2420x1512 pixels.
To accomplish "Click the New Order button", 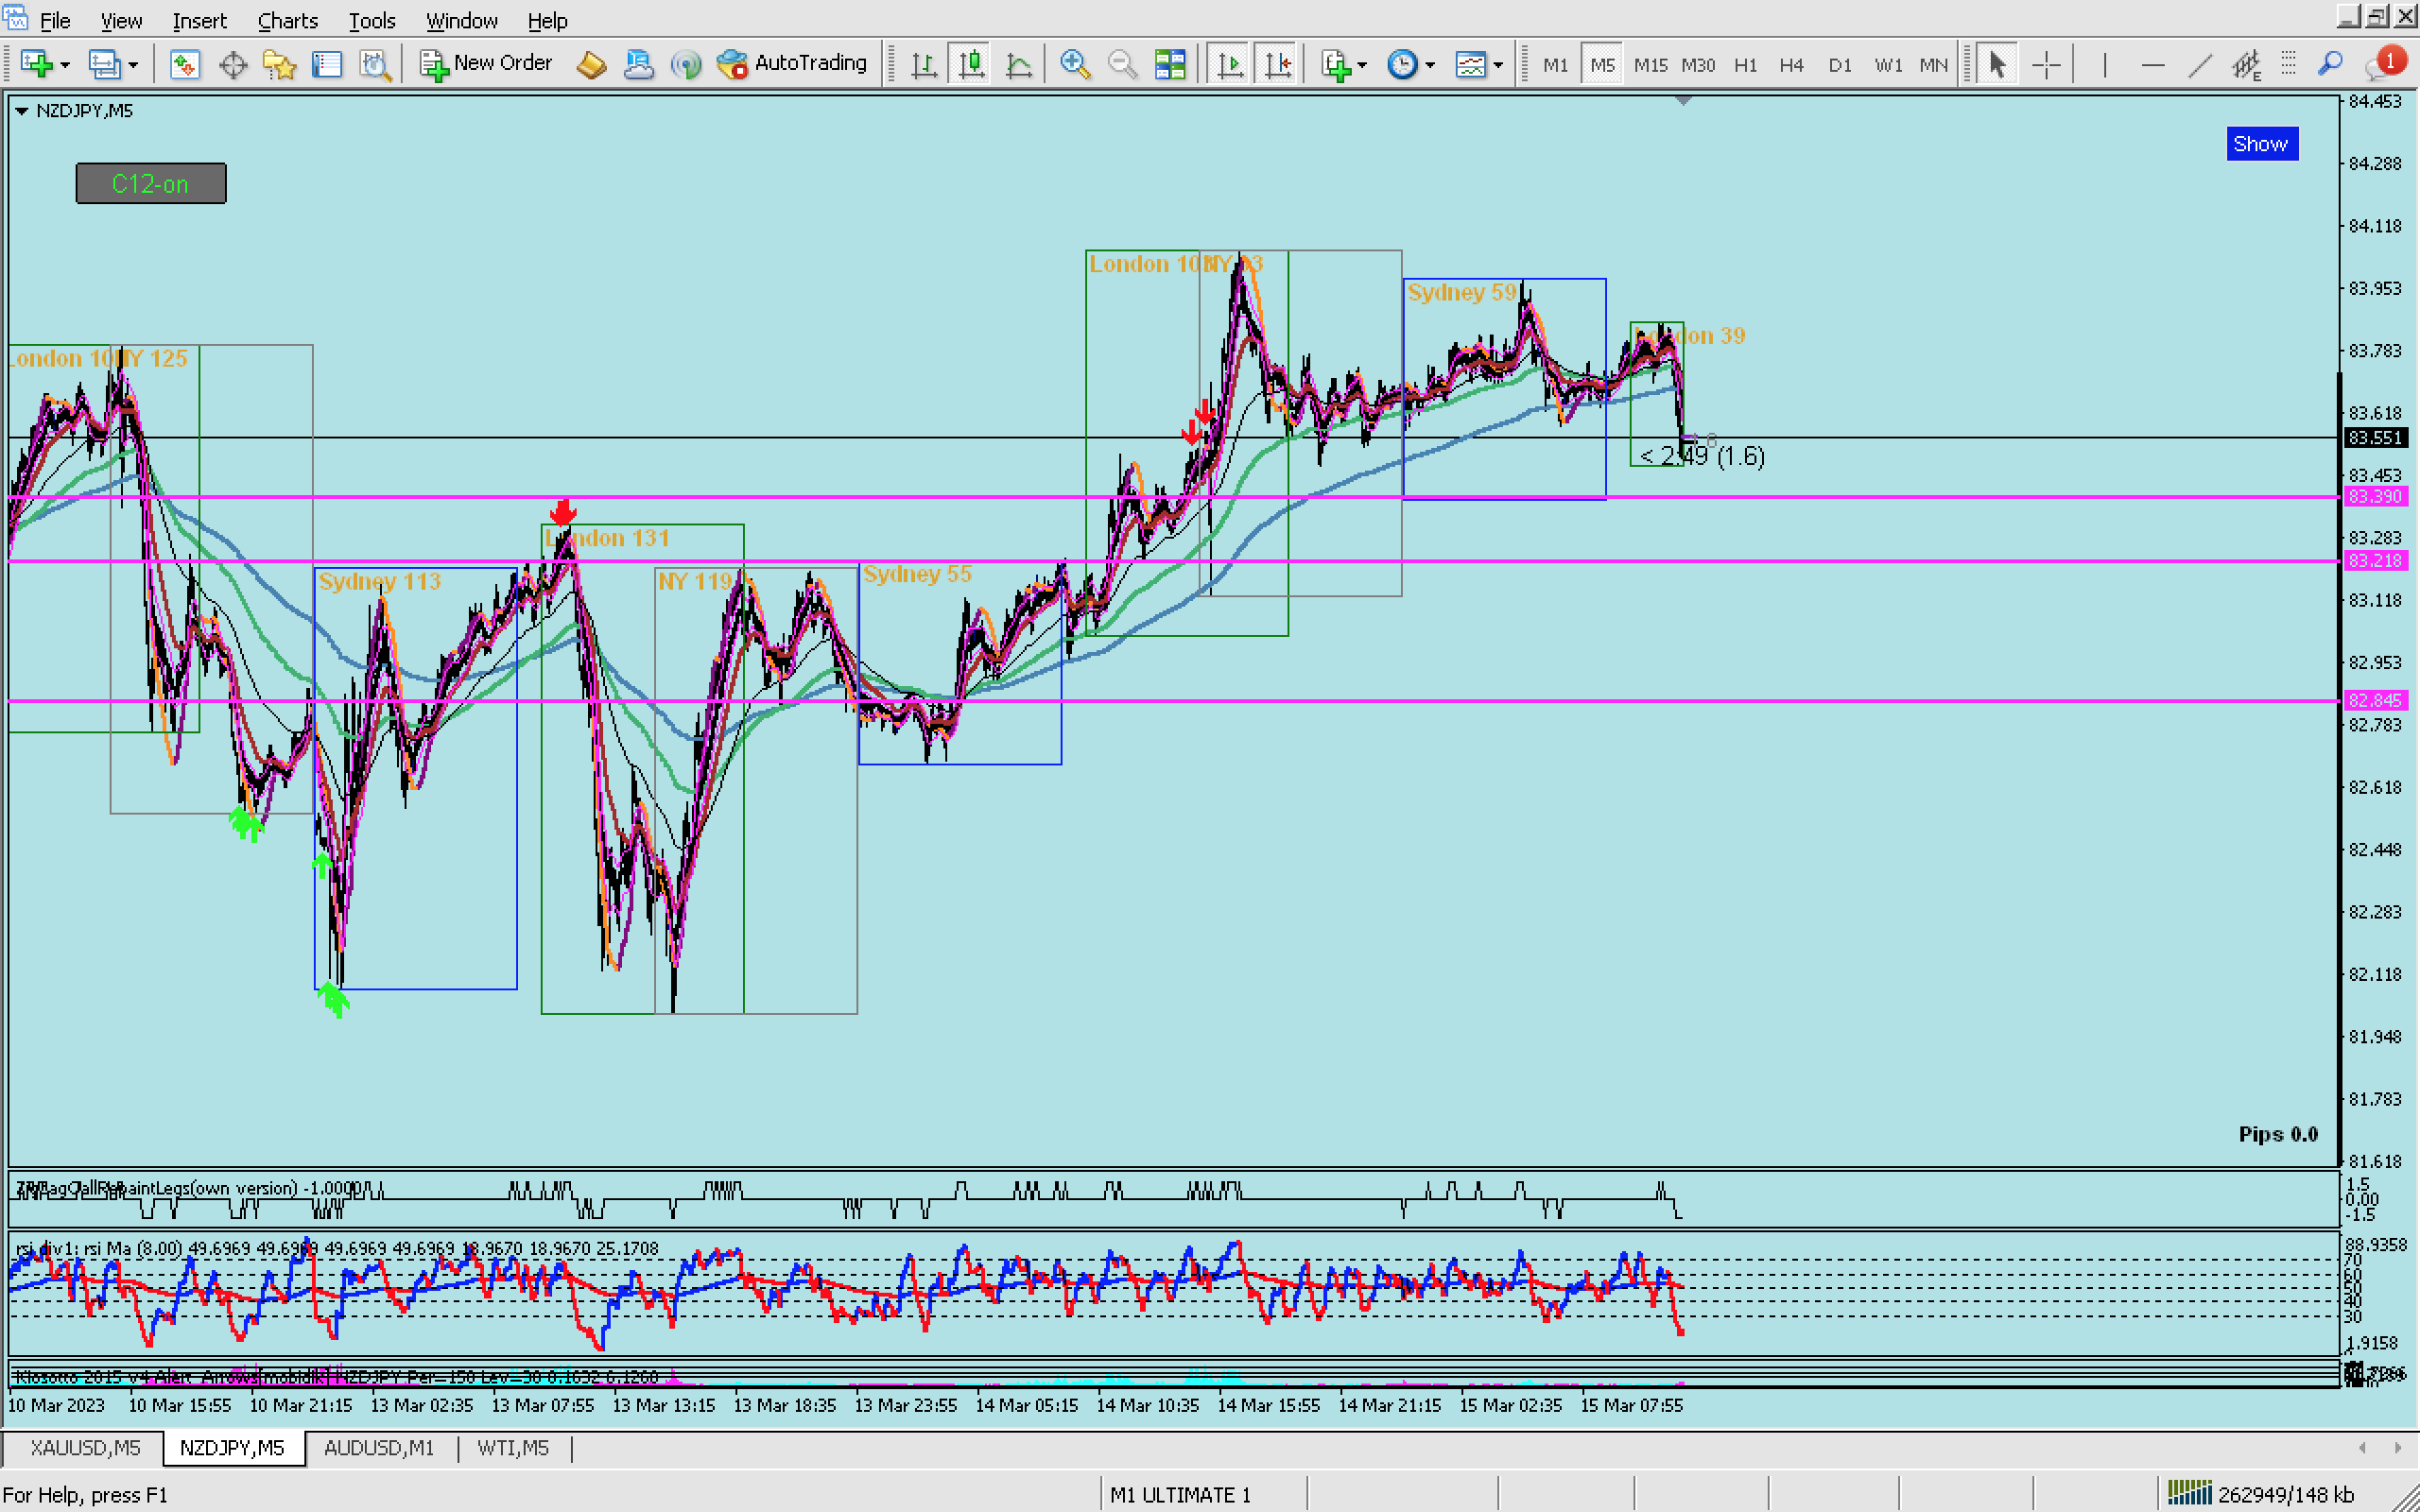I will click(486, 64).
